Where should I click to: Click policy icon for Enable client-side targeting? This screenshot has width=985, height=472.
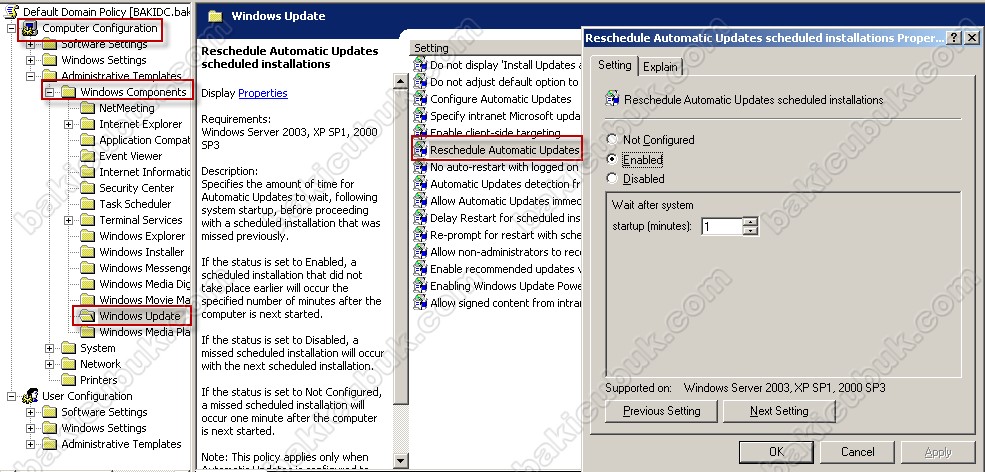tap(420, 133)
